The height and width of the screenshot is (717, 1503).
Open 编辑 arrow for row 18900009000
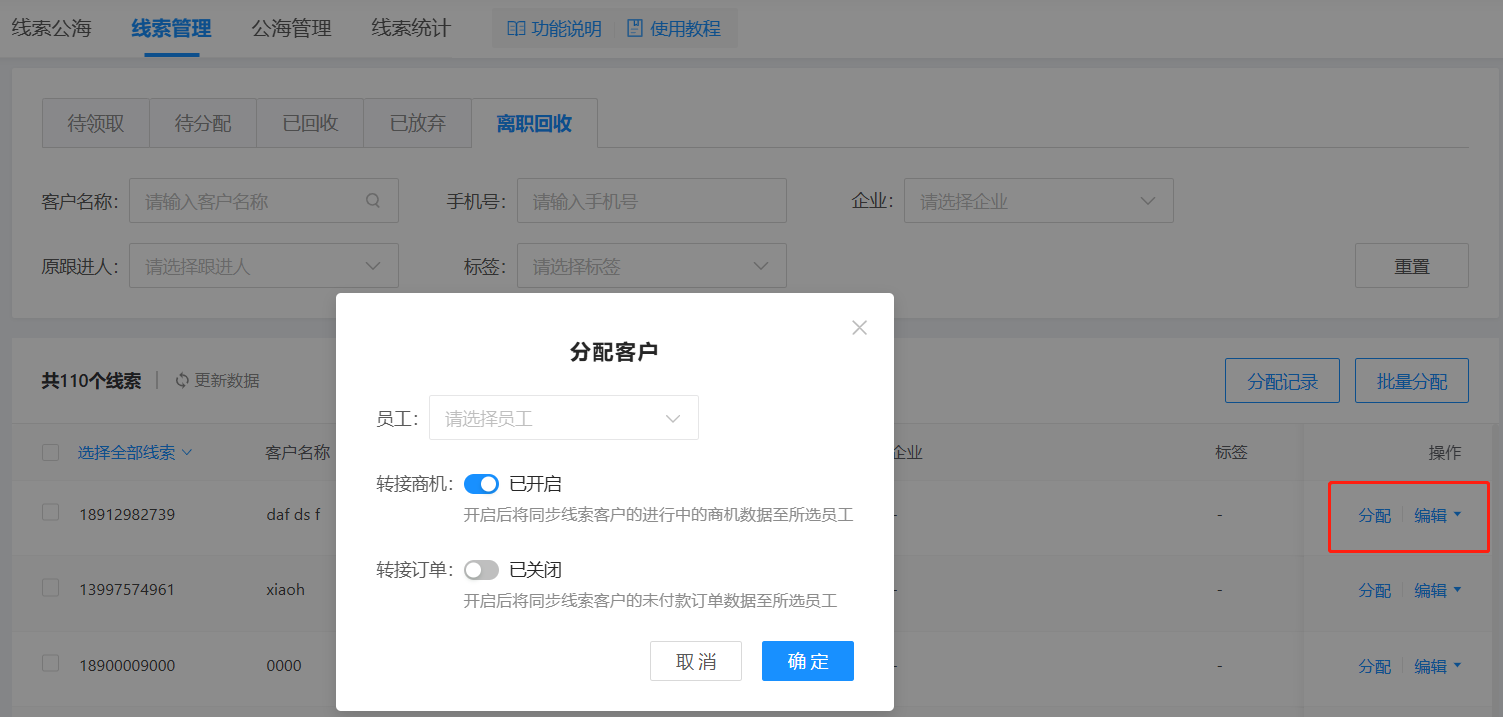[x=1457, y=666]
